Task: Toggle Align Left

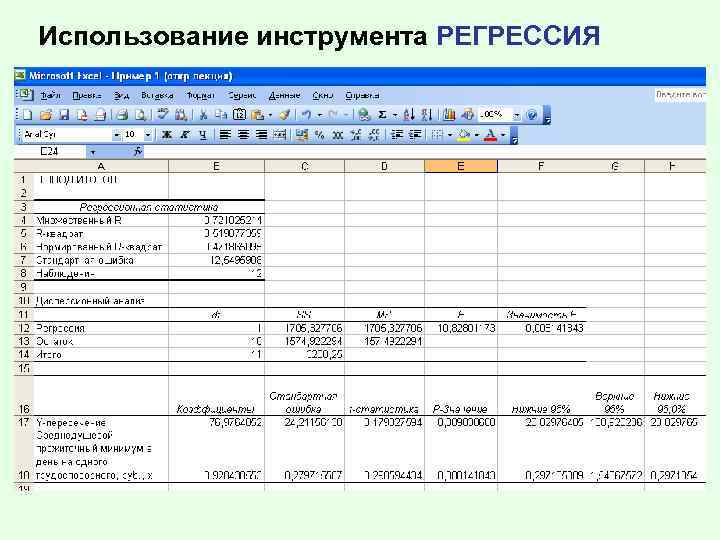Action: coord(225,135)
